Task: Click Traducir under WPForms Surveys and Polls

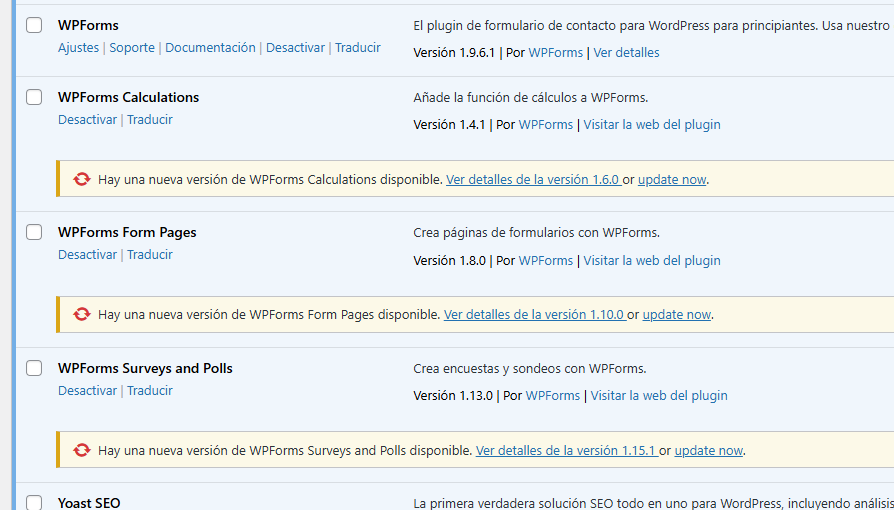Action: 149,390
